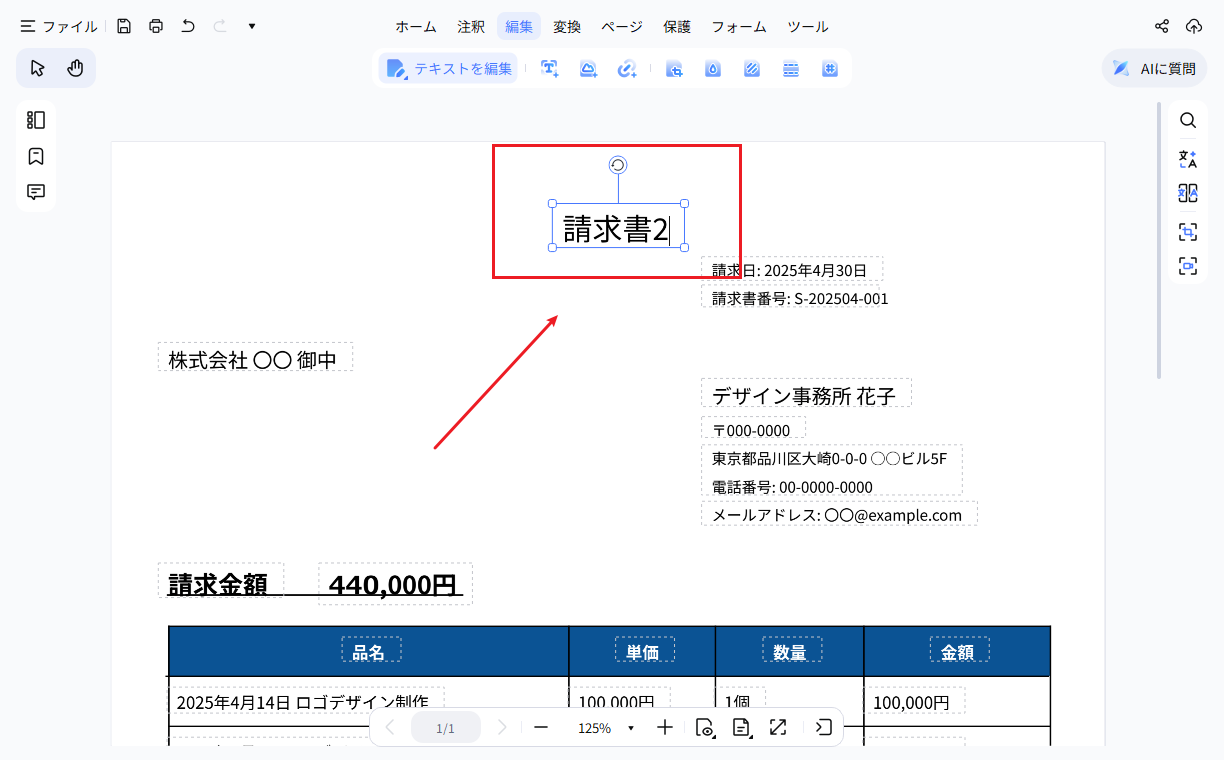
Task: Click the page number field 1/1
Action: click(446, 728)
